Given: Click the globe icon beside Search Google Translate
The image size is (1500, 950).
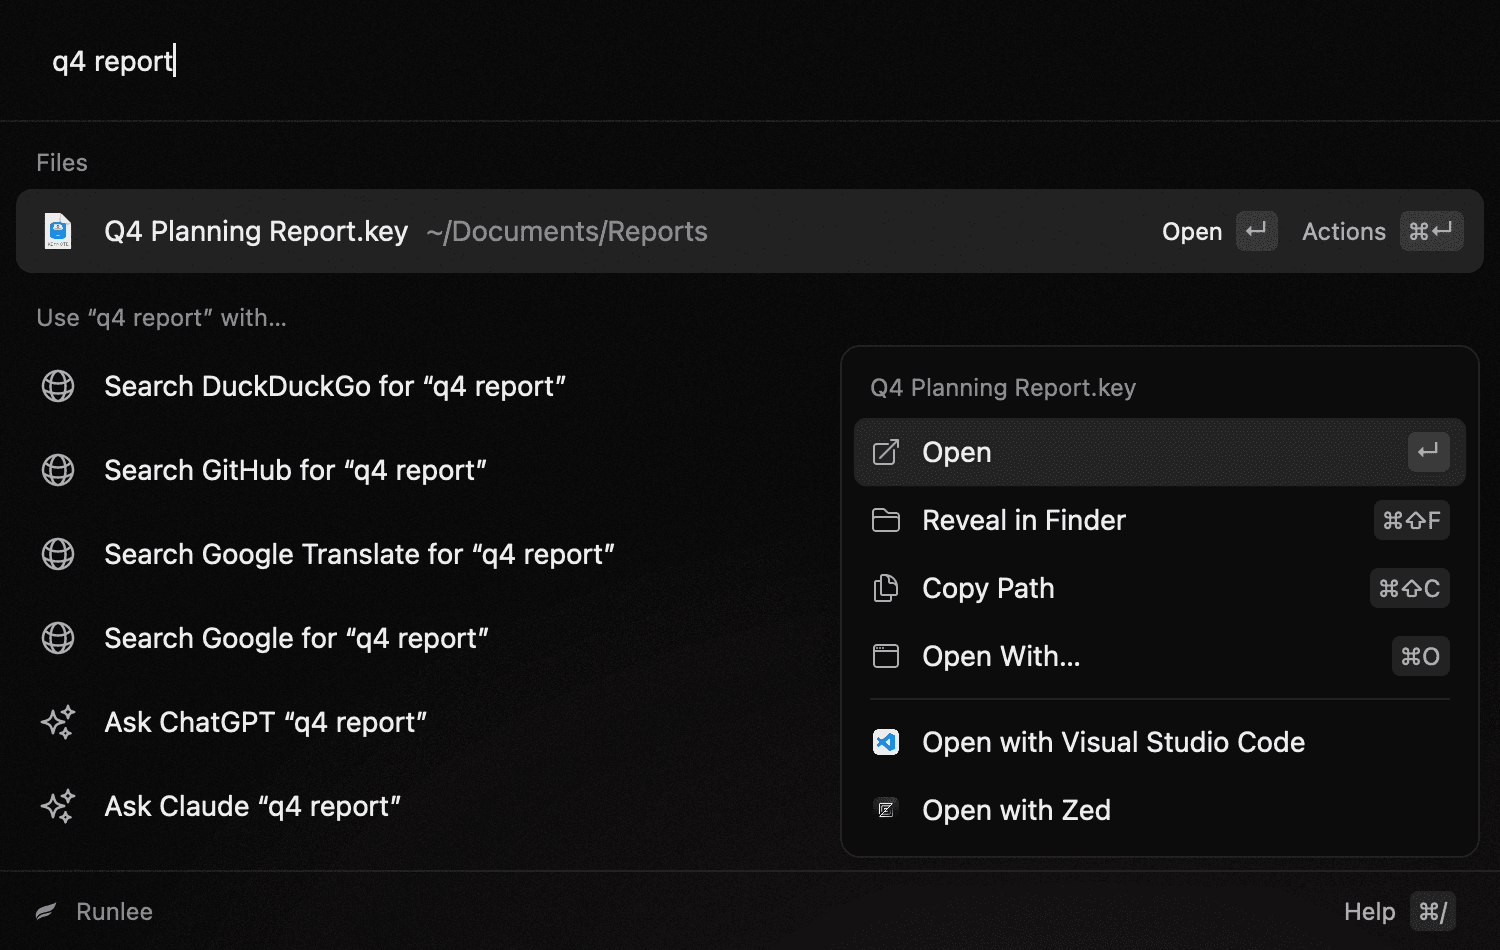Looking at the screenshot, I should 58,554.
